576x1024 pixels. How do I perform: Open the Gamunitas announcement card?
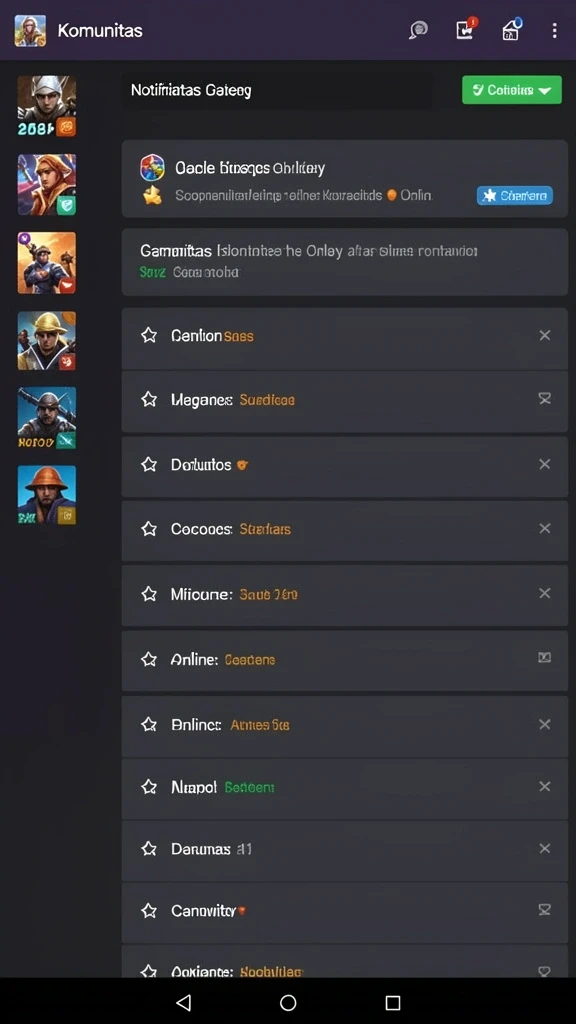[344, 261]
